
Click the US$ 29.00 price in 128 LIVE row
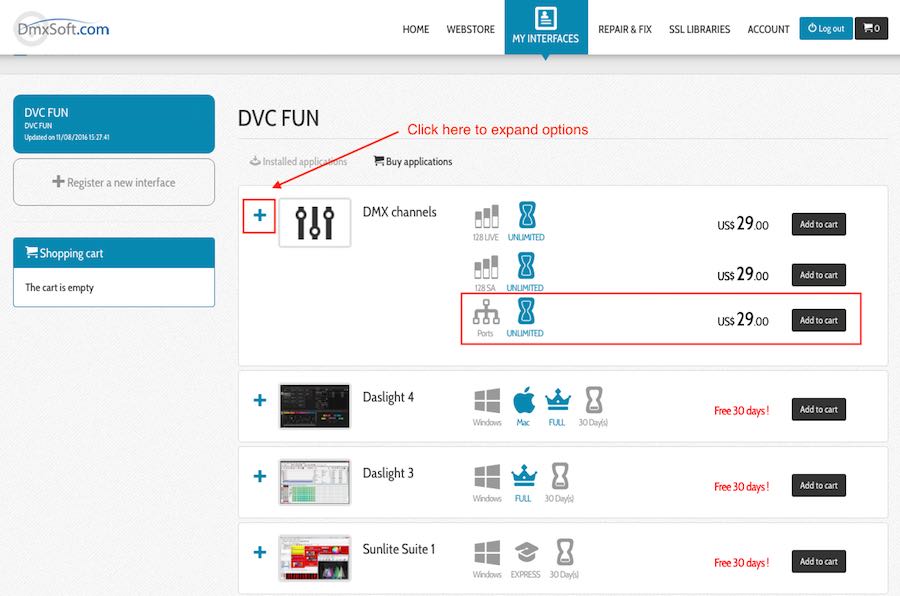click(743, 223)
